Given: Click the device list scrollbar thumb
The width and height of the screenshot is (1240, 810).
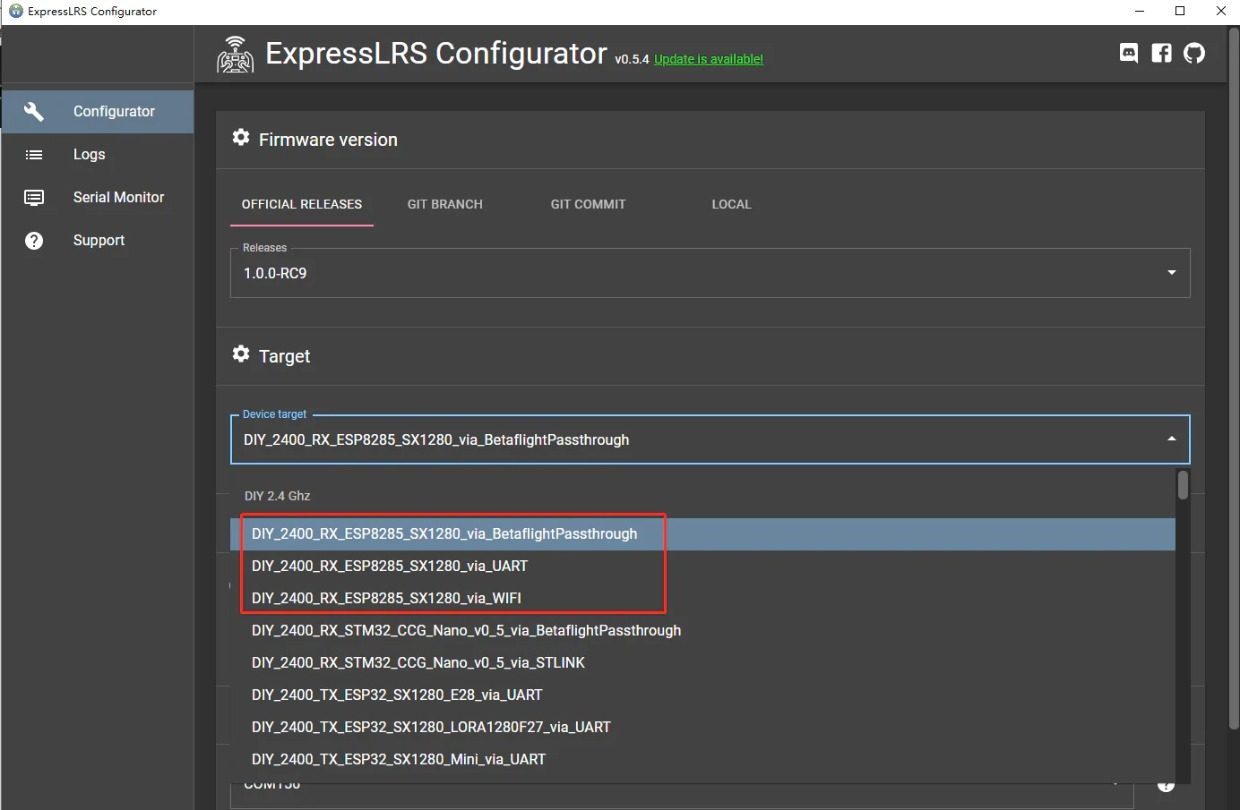Looking at the screenshot, I should [x=1183, y=485].
